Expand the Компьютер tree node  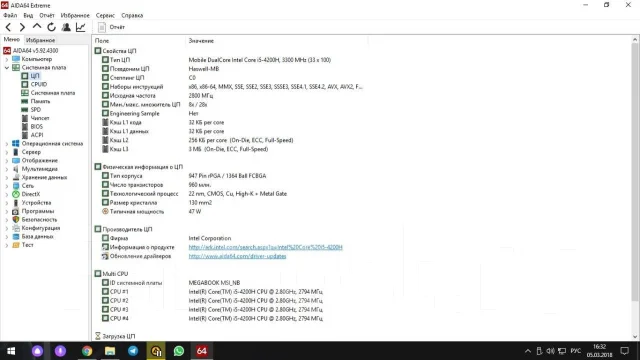click(x=7, y=59)
